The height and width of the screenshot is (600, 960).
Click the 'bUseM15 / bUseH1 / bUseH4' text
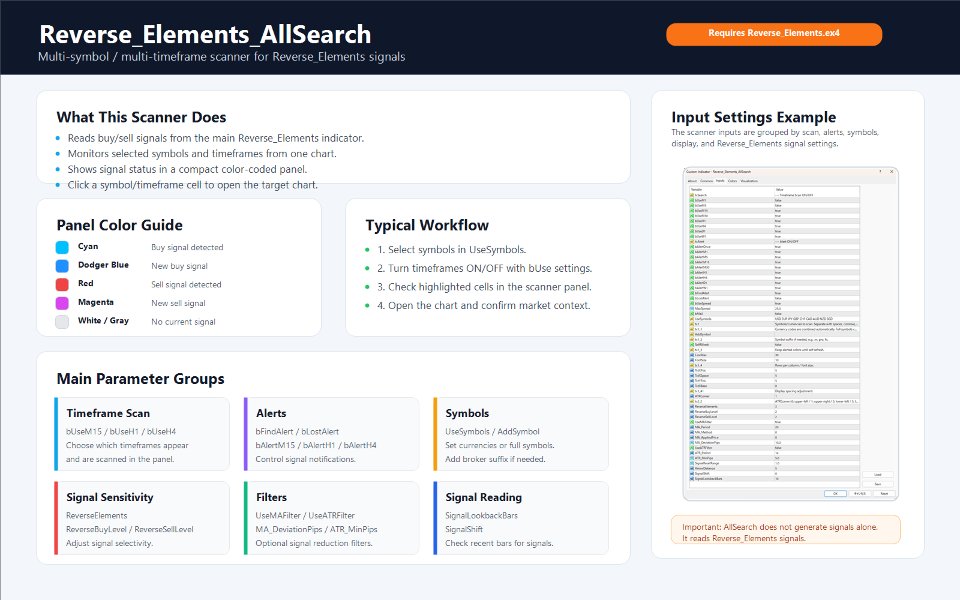(x=121, y=432)
